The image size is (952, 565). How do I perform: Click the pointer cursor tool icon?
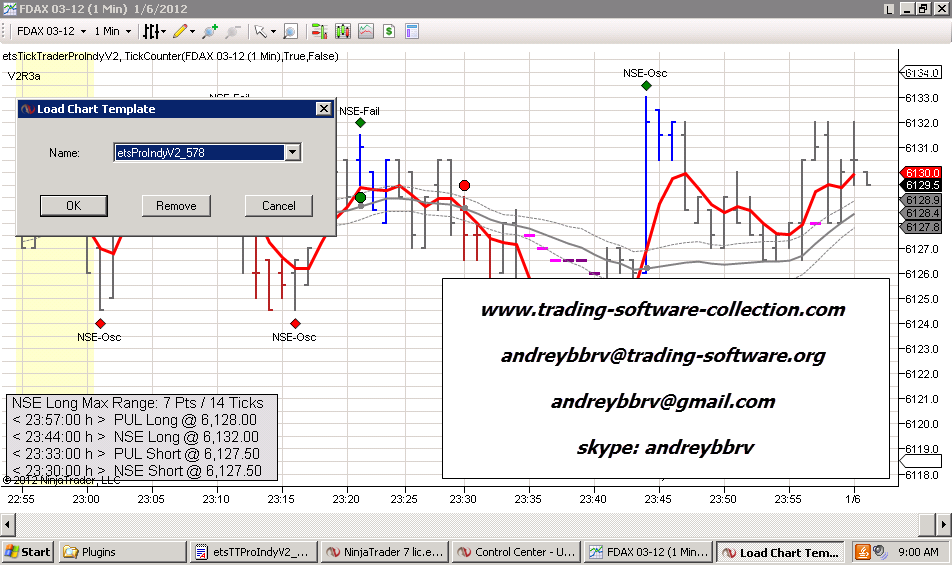point(260,32)
